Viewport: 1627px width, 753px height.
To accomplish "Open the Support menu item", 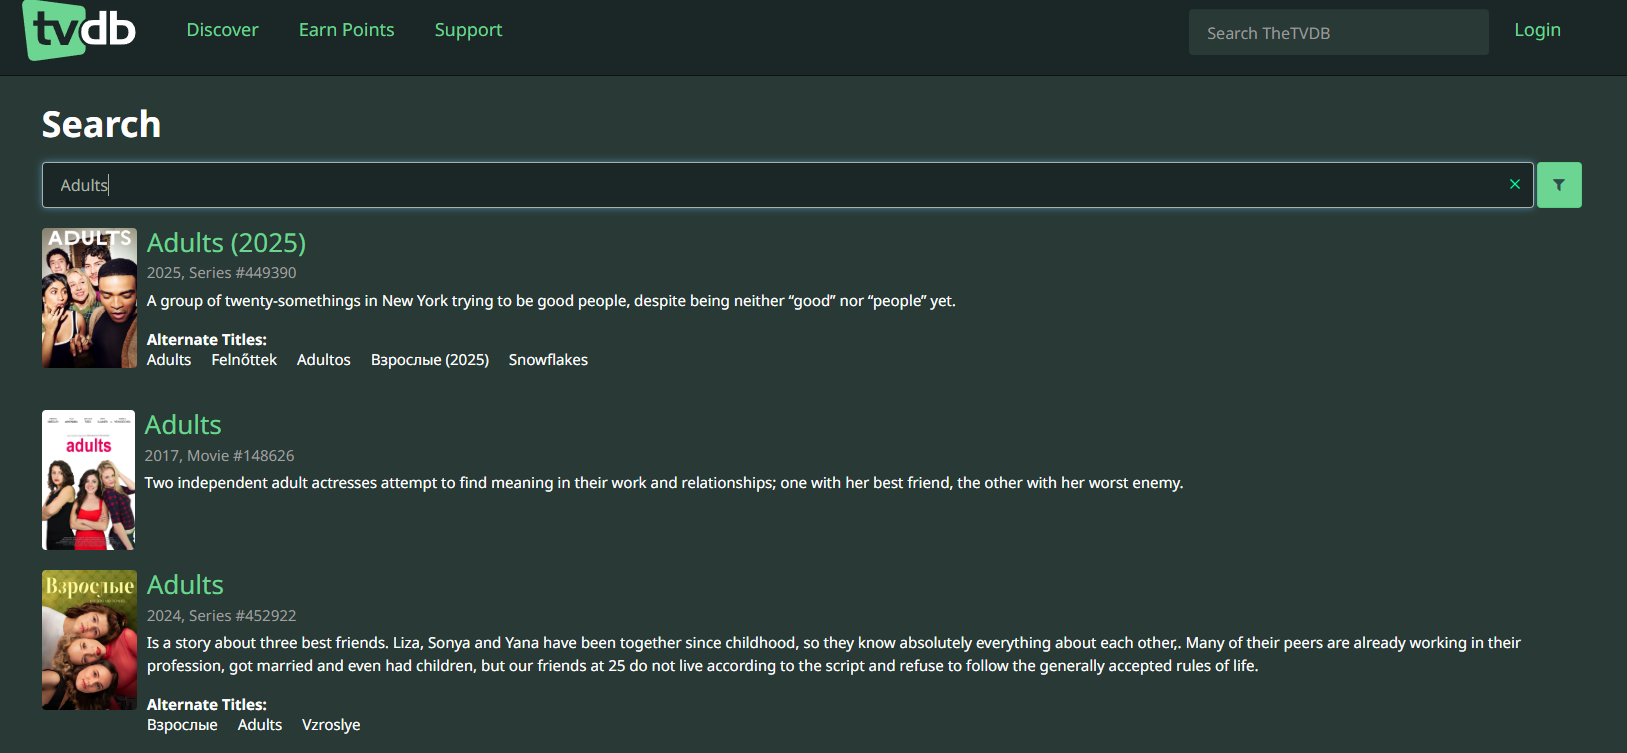I will pyautogui.click(x=468, y=30).
